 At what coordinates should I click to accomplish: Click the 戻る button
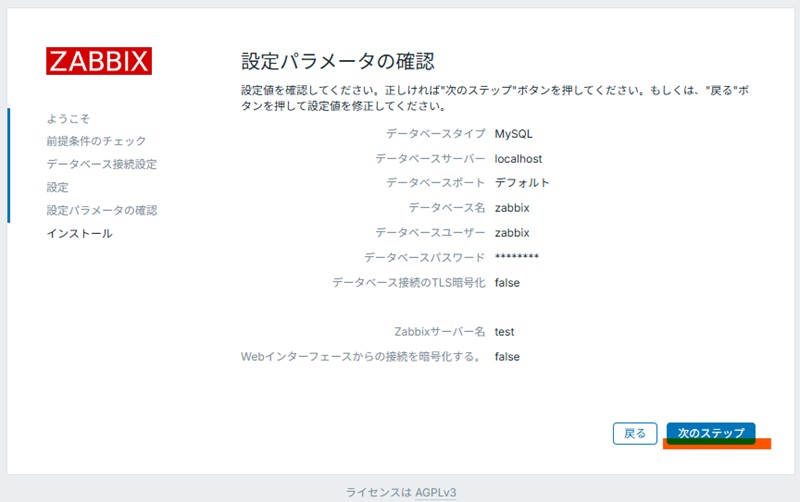point(635,433)
